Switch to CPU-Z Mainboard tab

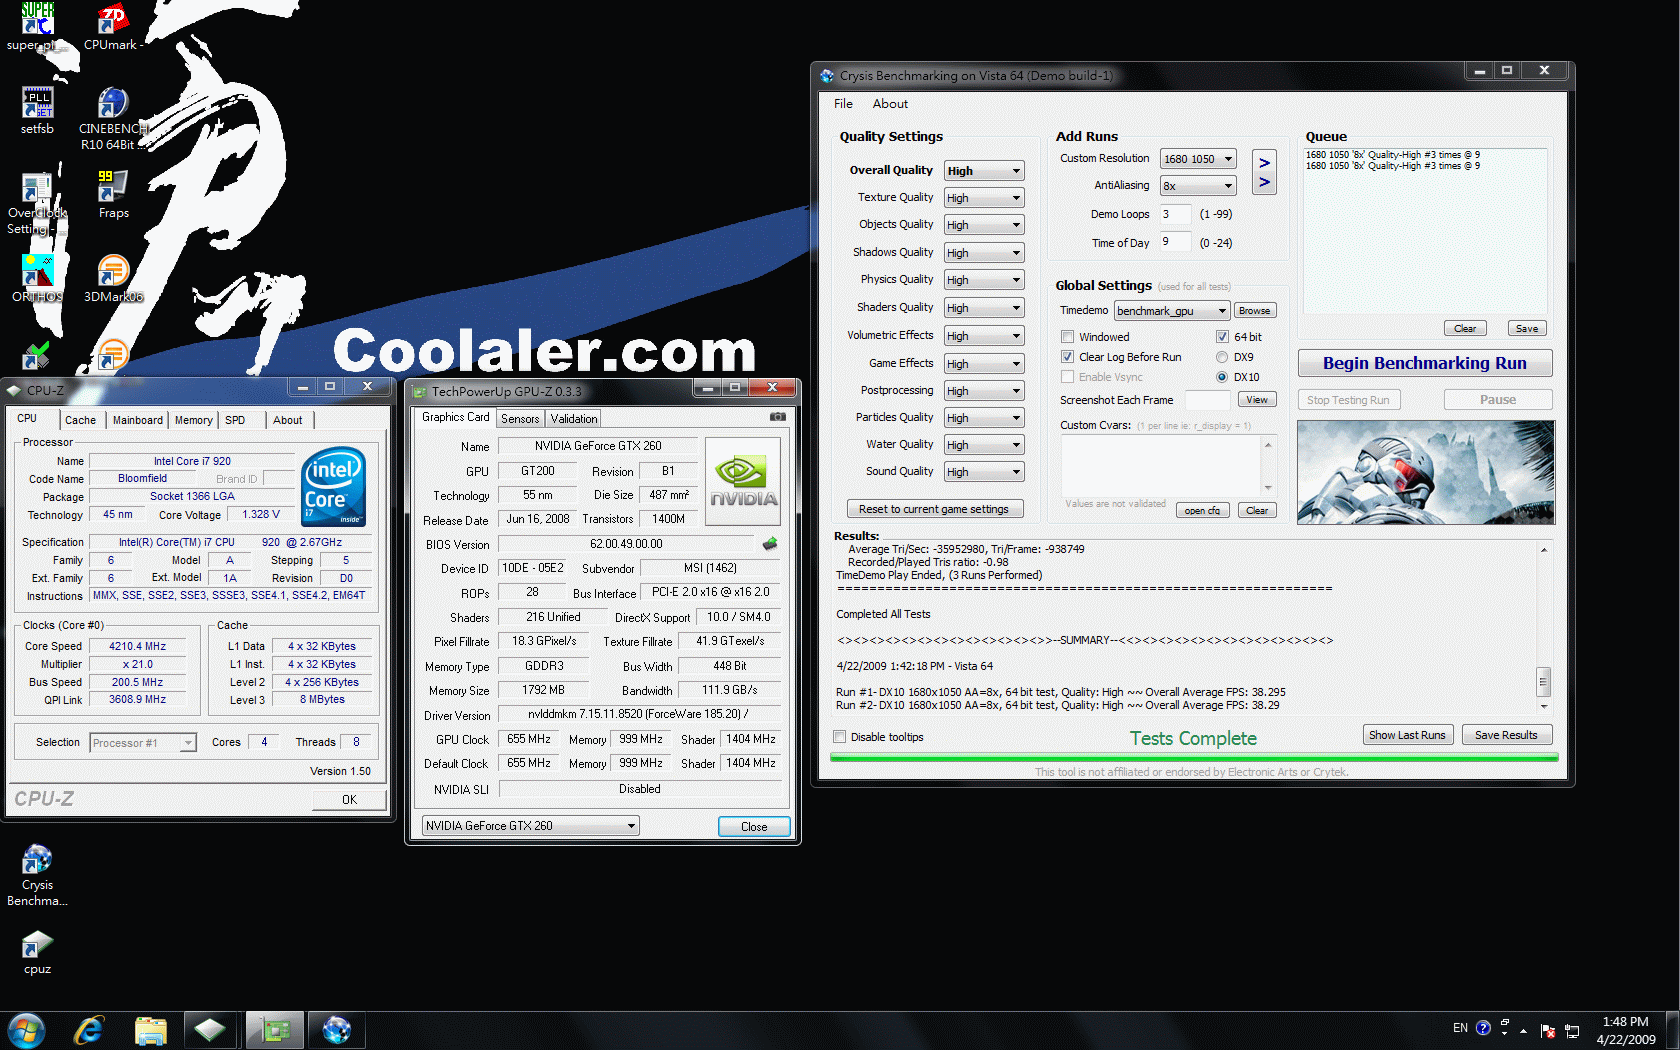coord(137,420)
